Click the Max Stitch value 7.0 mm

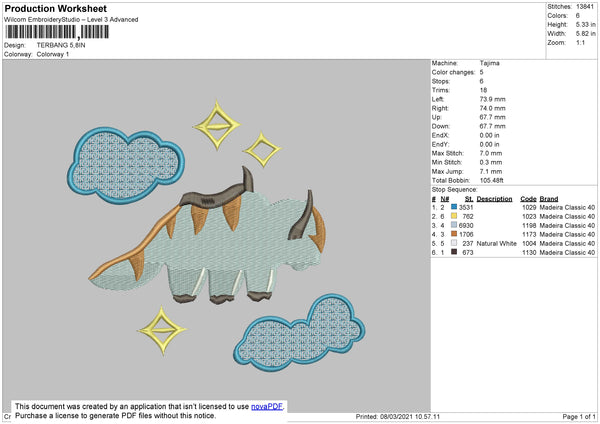491,153
